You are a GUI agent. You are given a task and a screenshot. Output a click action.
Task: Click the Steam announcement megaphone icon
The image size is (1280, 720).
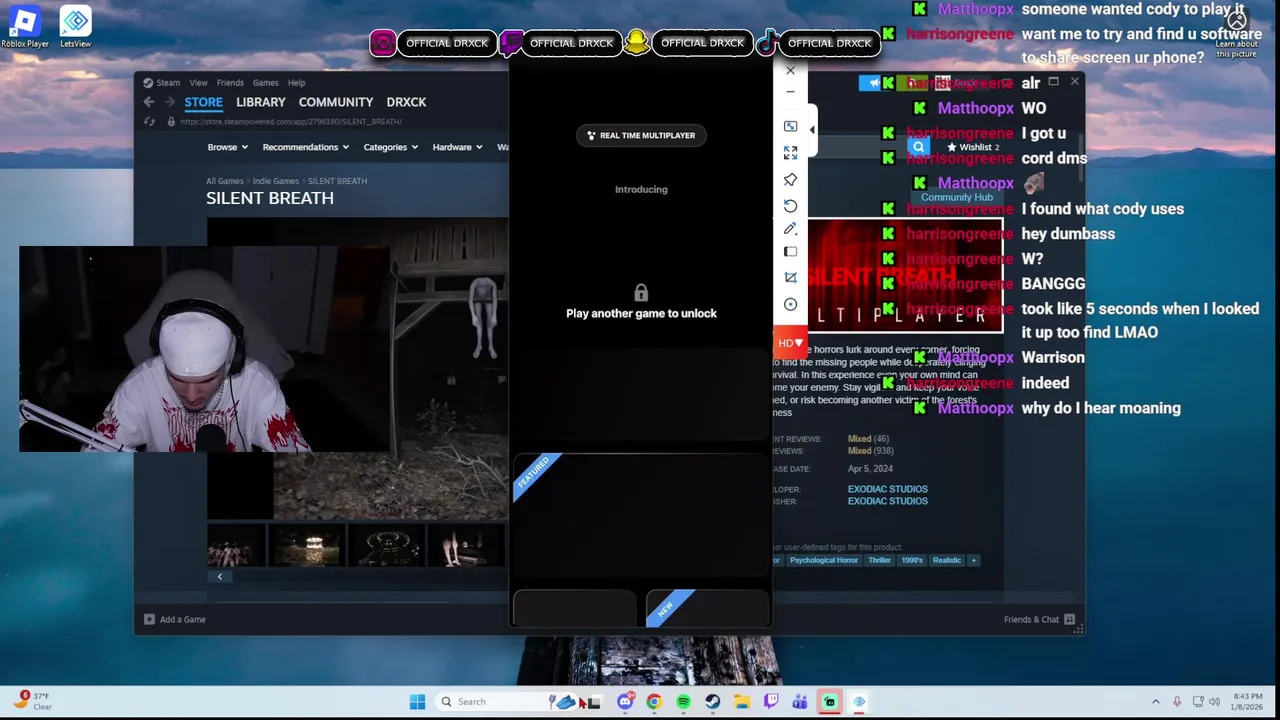pyautogui.click(x=873, y=83)
